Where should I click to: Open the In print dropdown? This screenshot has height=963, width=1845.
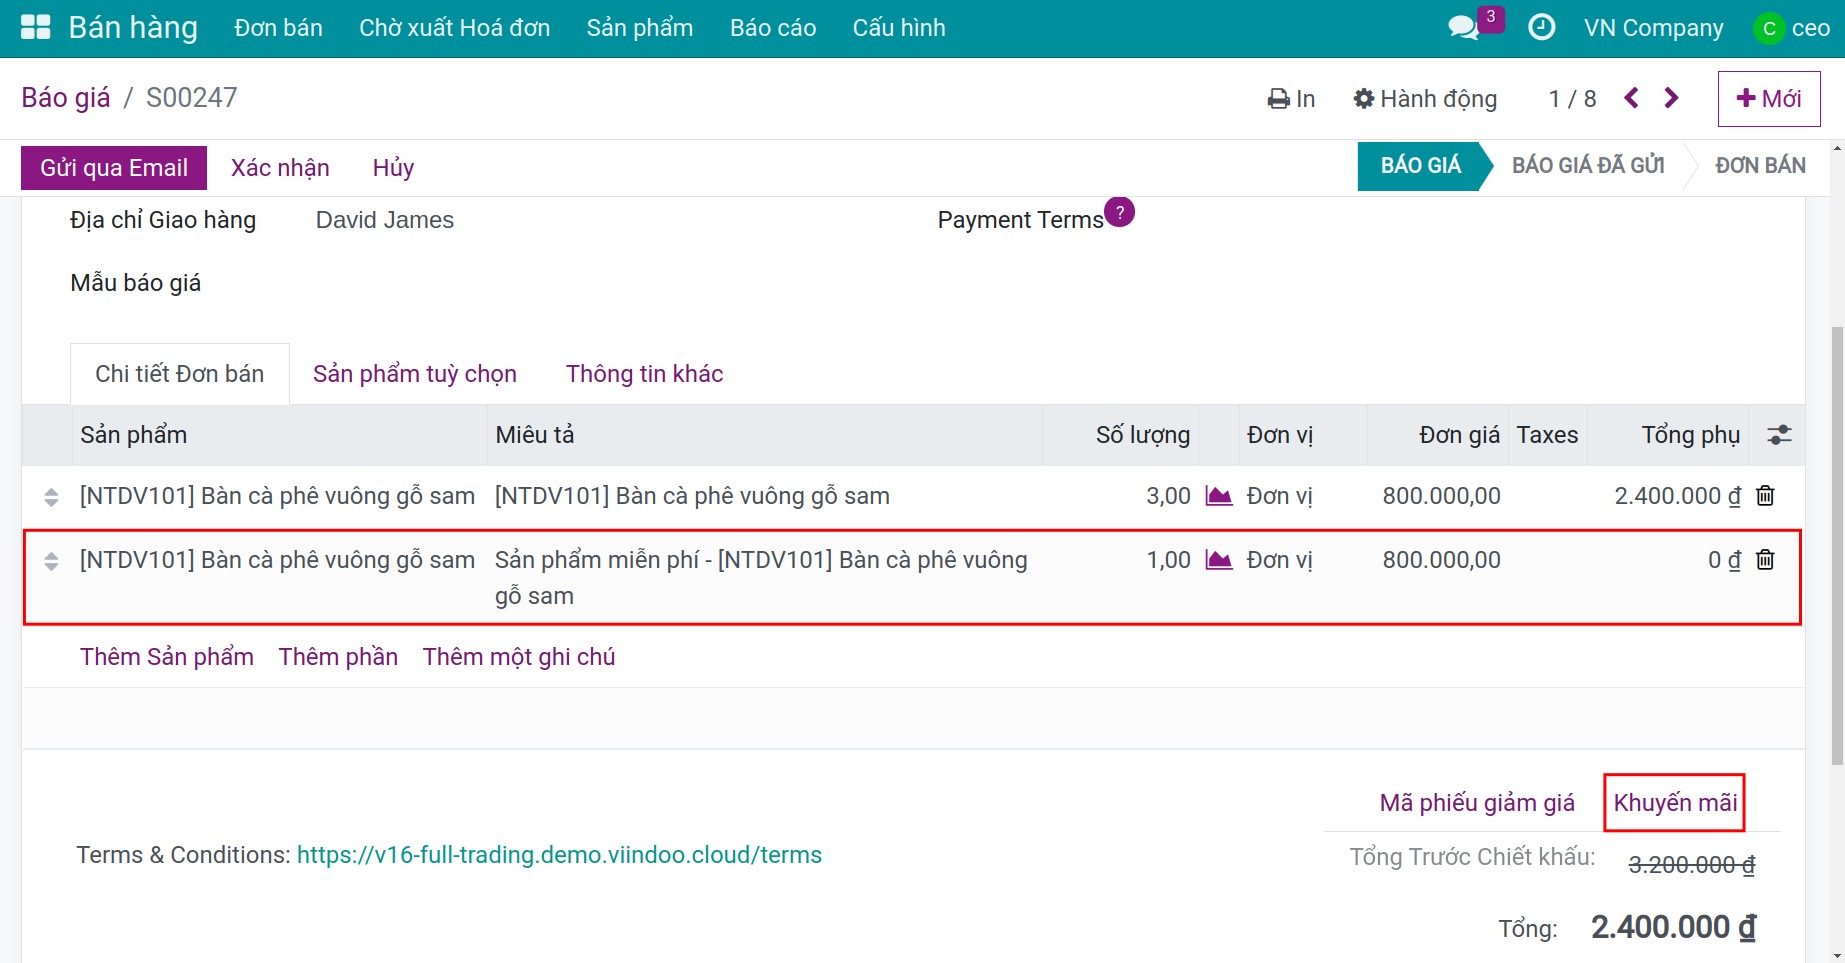(1291, 99)
